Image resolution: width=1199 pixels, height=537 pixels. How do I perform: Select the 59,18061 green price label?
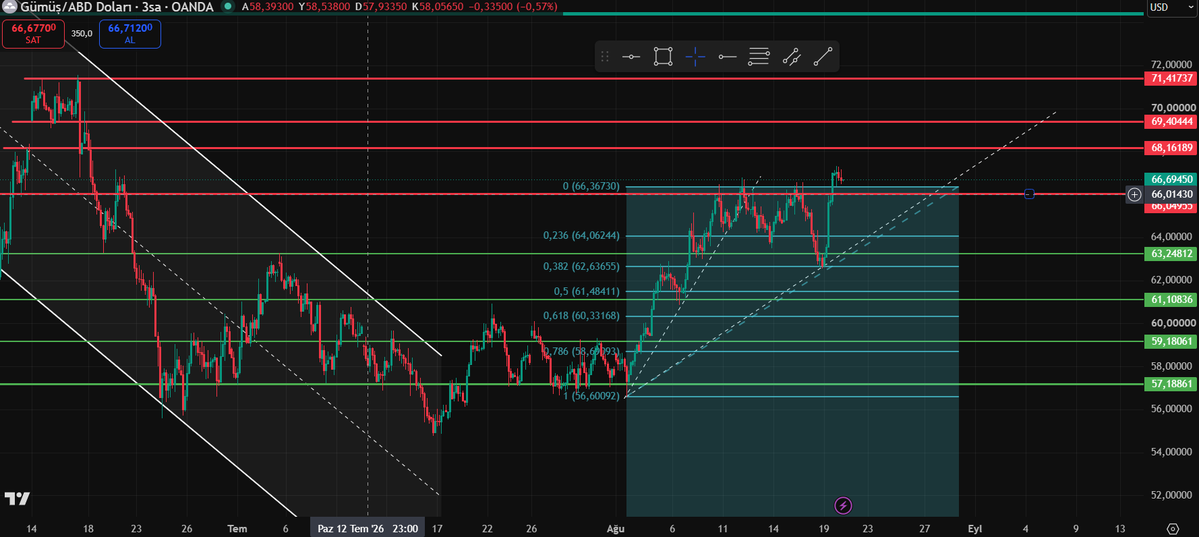coord(1171,341)
